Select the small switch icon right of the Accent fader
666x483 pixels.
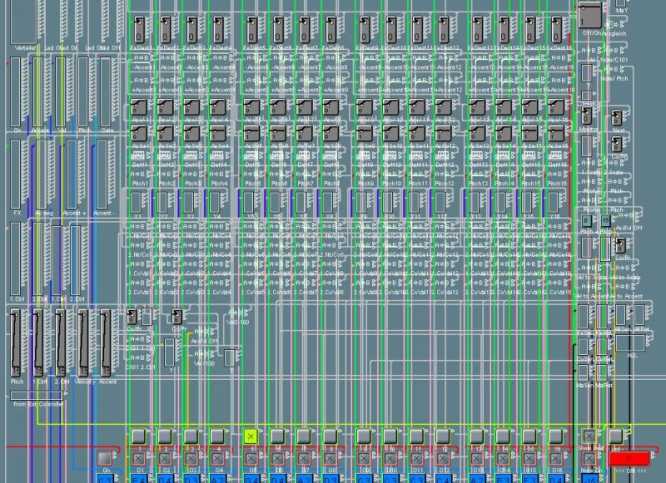[x=132, y=316]
